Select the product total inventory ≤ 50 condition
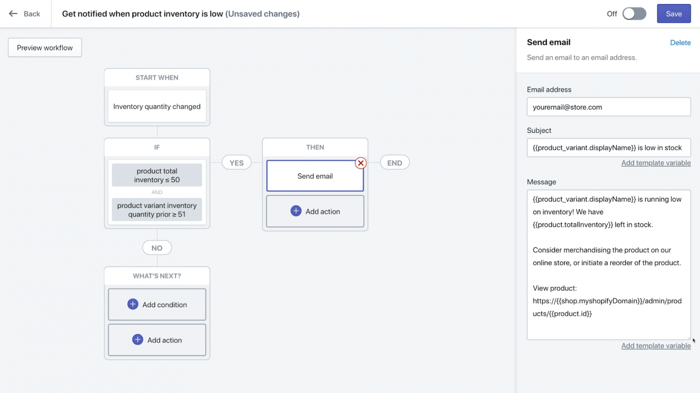The width and height of the screenshot is (700, 393). point(157,175)
